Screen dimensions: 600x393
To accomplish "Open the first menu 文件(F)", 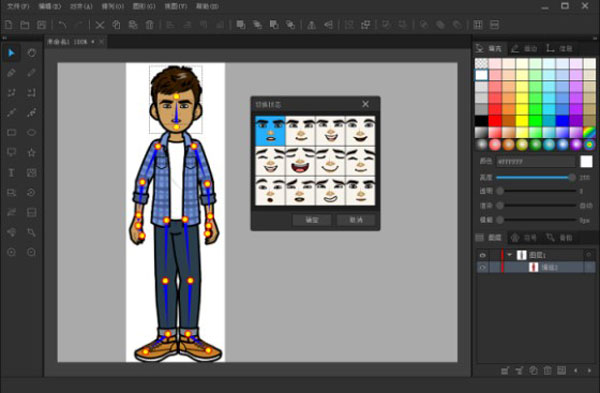I will point(18,7).
